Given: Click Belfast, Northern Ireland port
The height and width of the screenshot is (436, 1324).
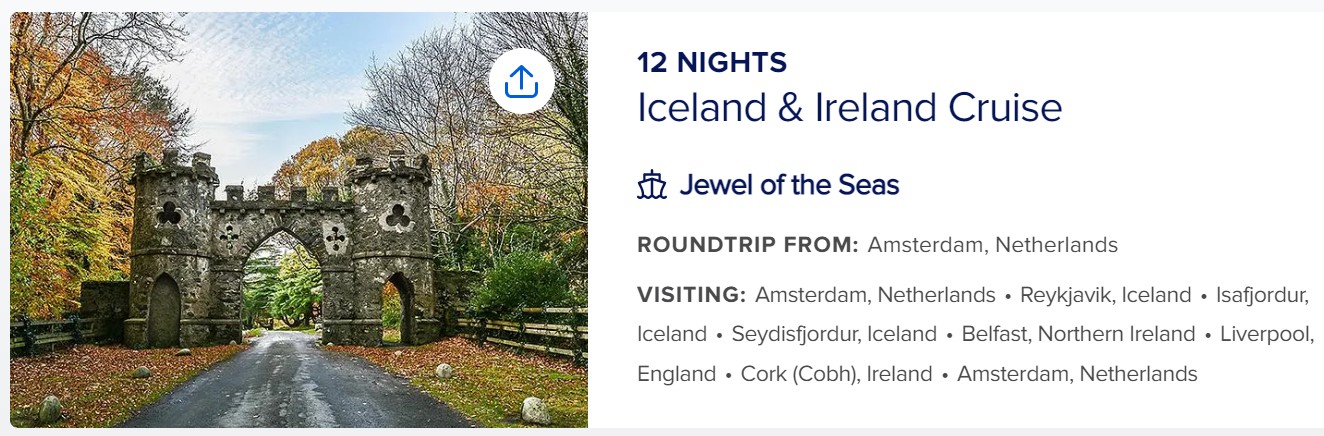Looking at the screenshot, I should click(x=1078, y=334).
